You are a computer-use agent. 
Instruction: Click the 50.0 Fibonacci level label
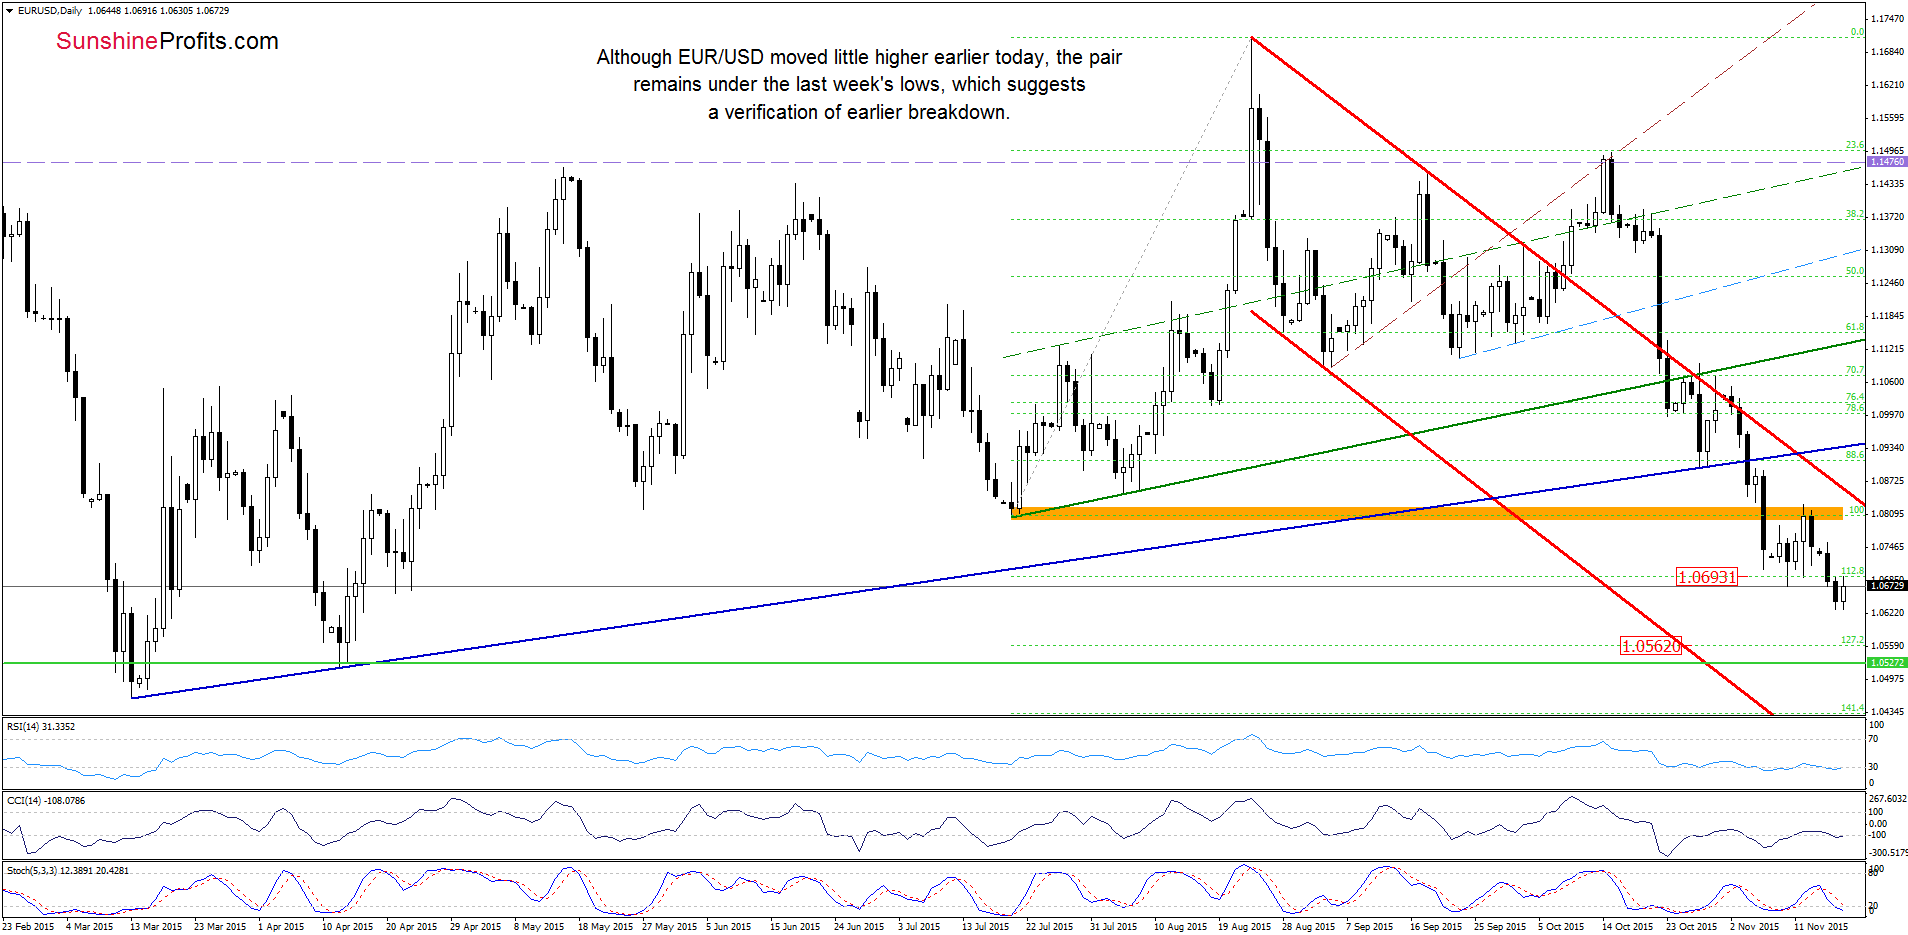[1854, 271]
